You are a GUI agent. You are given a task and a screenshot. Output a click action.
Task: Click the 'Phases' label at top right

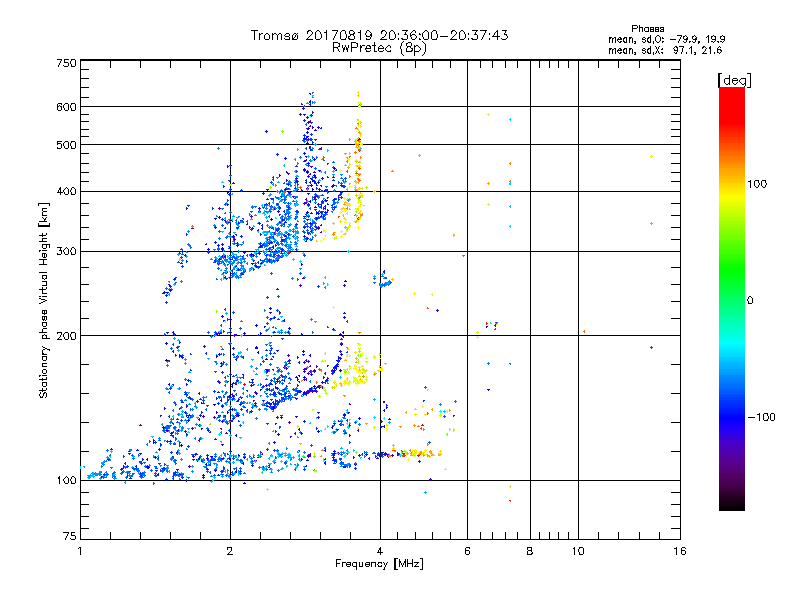point(647,29)
